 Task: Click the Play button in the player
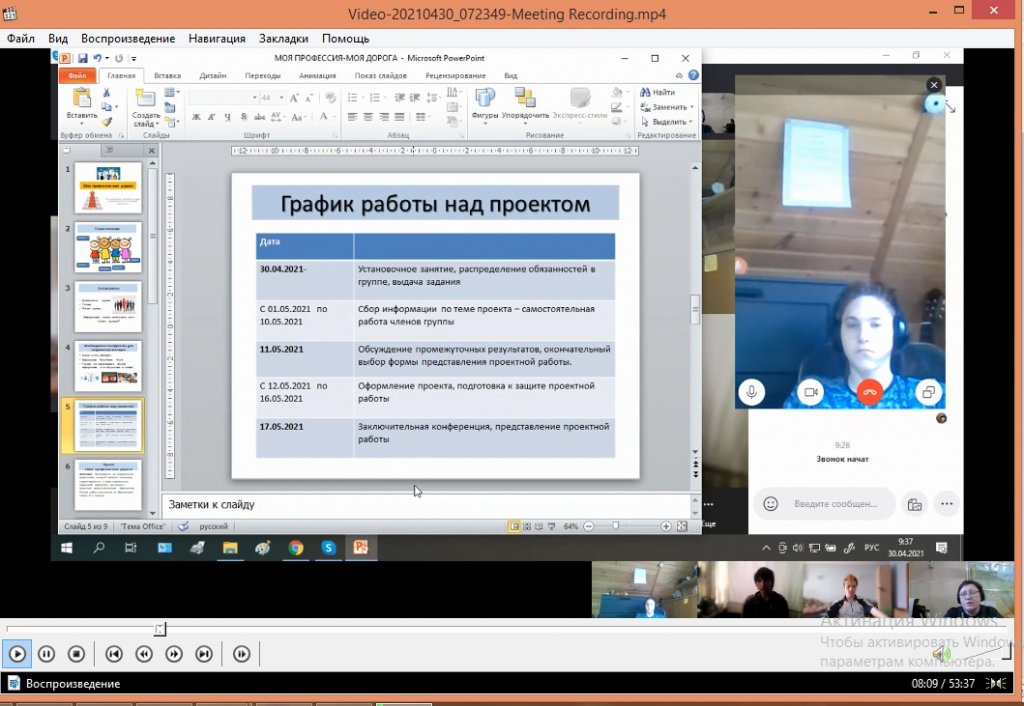pos(16,654)
